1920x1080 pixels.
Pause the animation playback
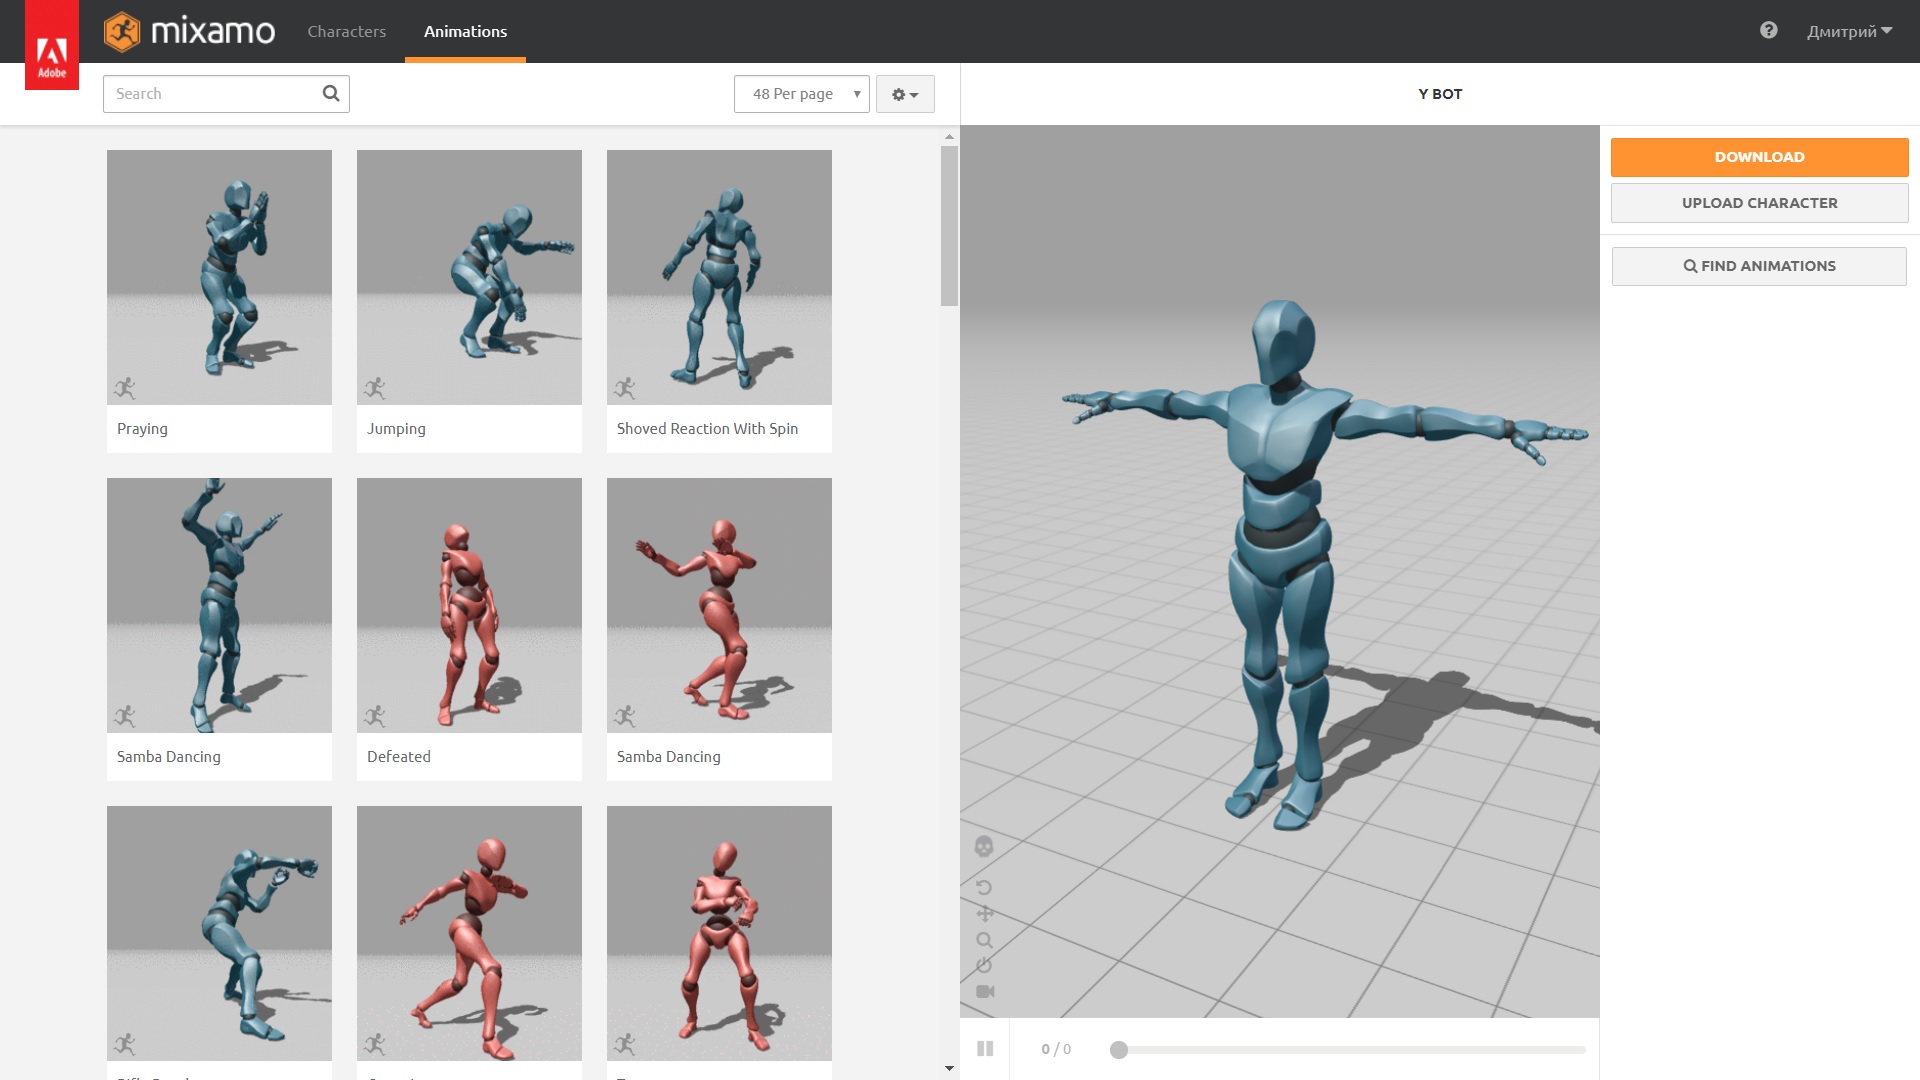985,1048
